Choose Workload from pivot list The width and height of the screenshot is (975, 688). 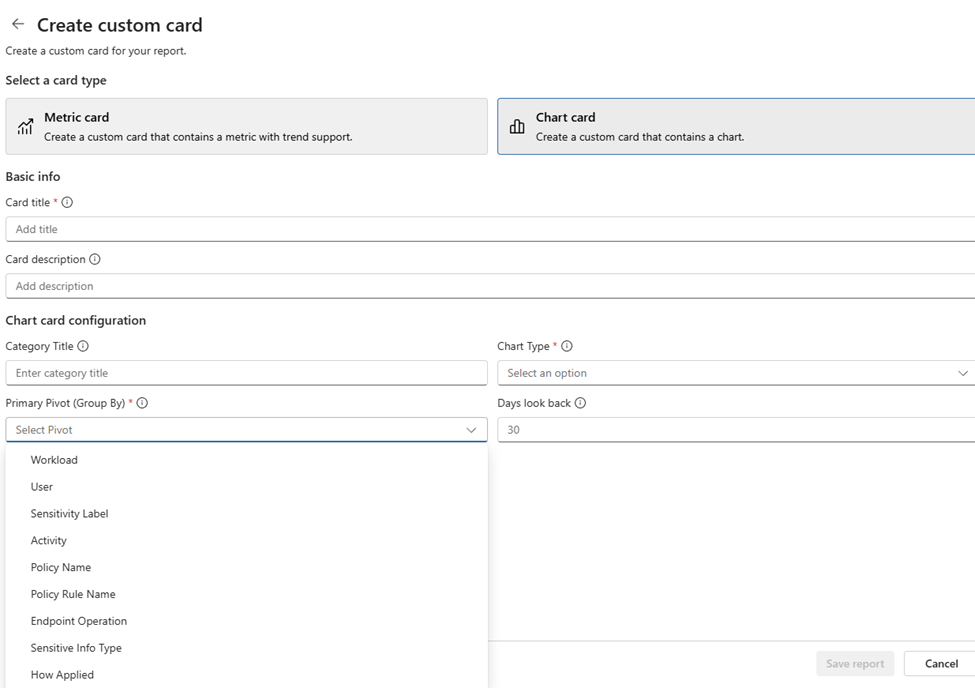click(54, 460)
